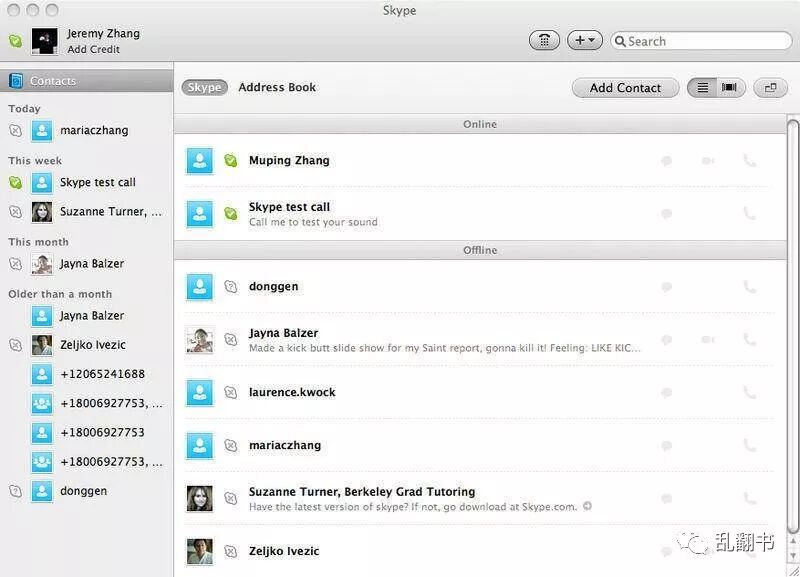Click video call icon for Muping Zhang
The height and width of the screenshot is (577, 800).
(x=708, y=161)
